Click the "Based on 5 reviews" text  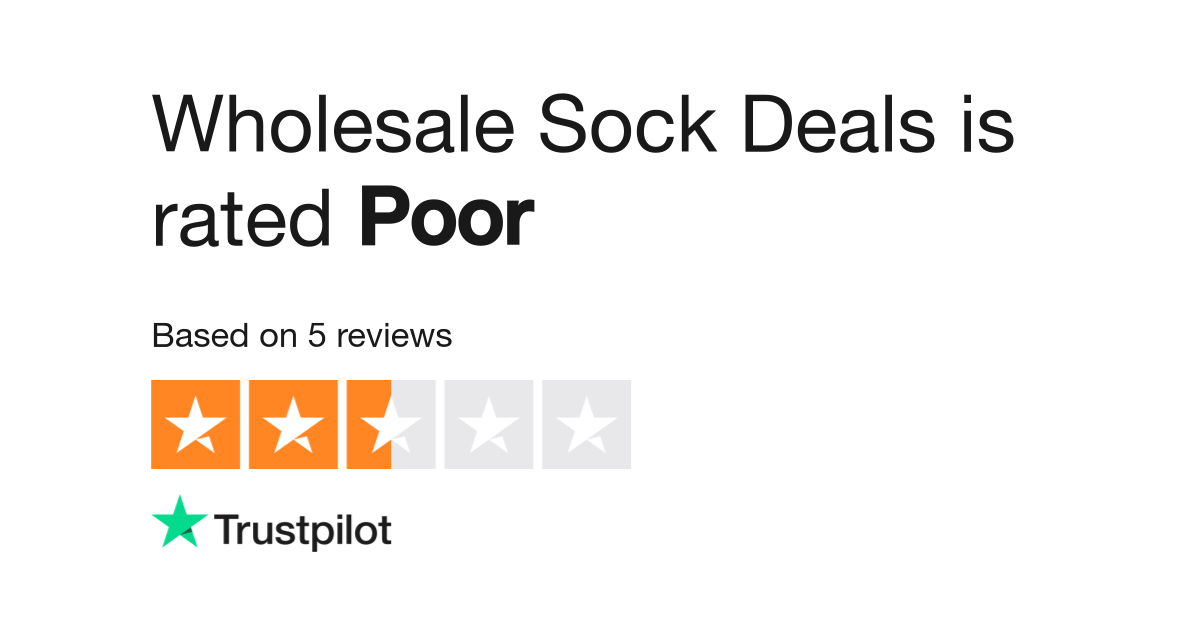coord(301,336)
